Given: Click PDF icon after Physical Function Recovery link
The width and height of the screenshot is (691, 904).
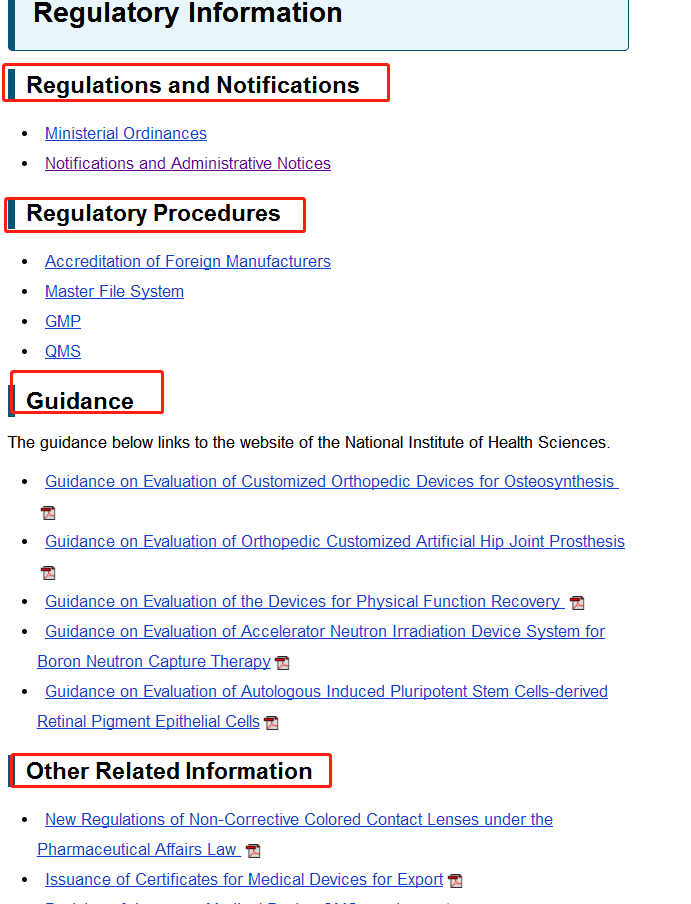Looking at the screenshot, I should pyautogui.click(x=577, y=602).
